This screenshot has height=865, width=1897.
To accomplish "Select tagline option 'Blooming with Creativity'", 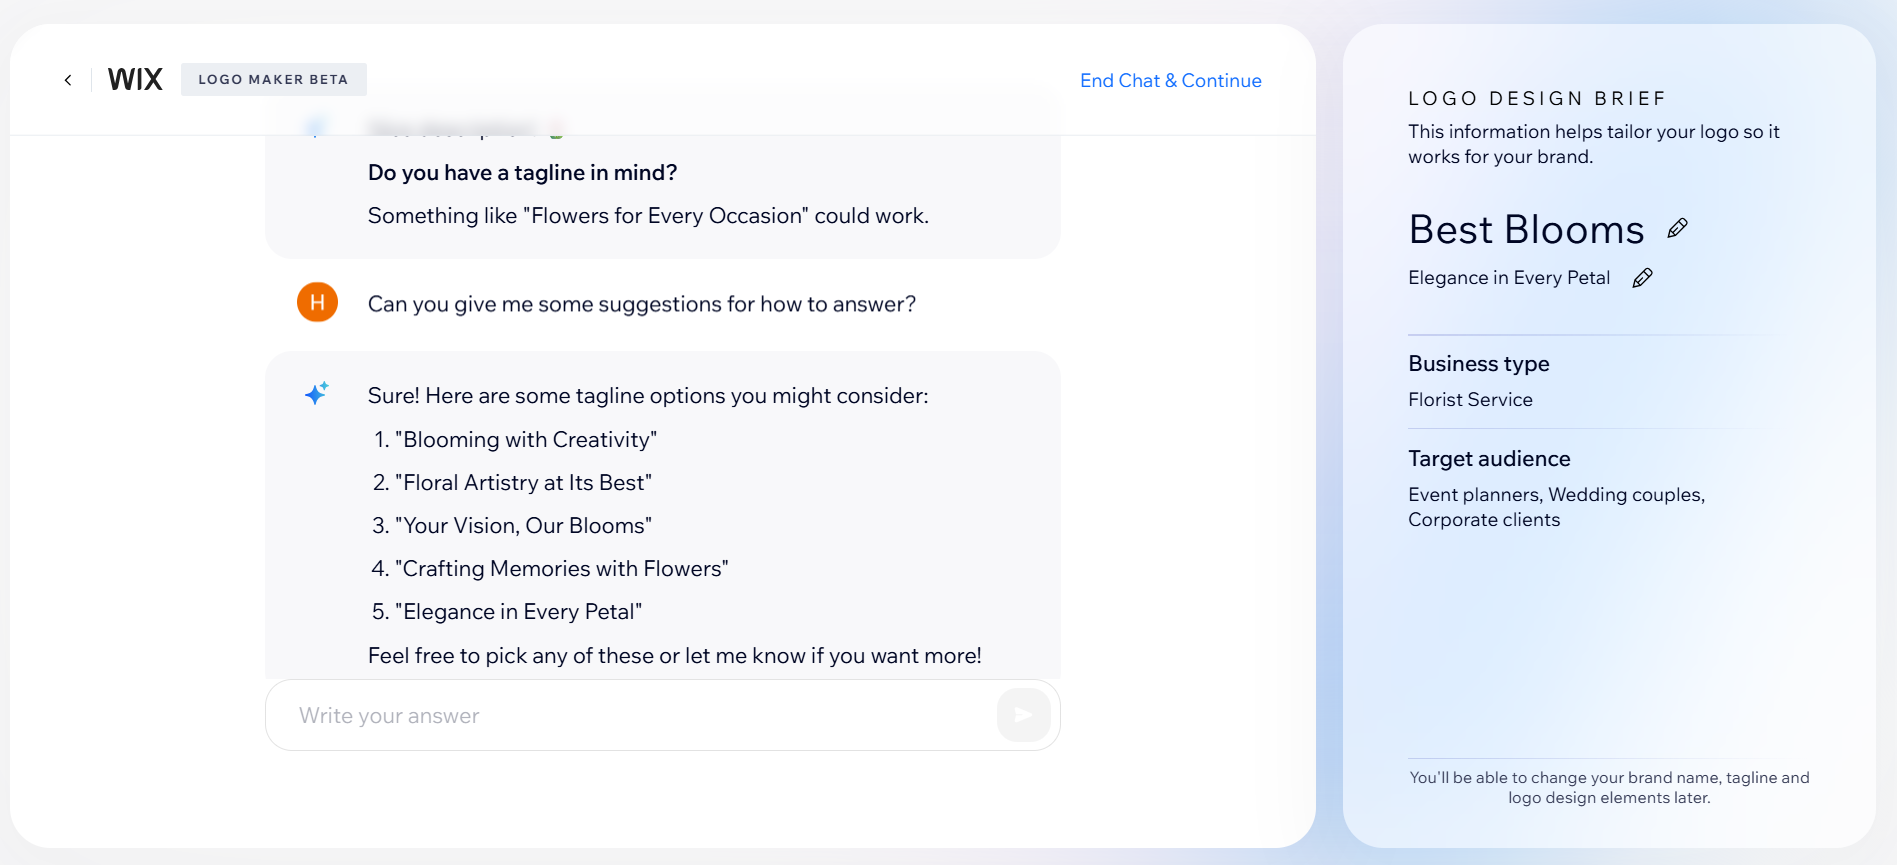I will point(525,439).
